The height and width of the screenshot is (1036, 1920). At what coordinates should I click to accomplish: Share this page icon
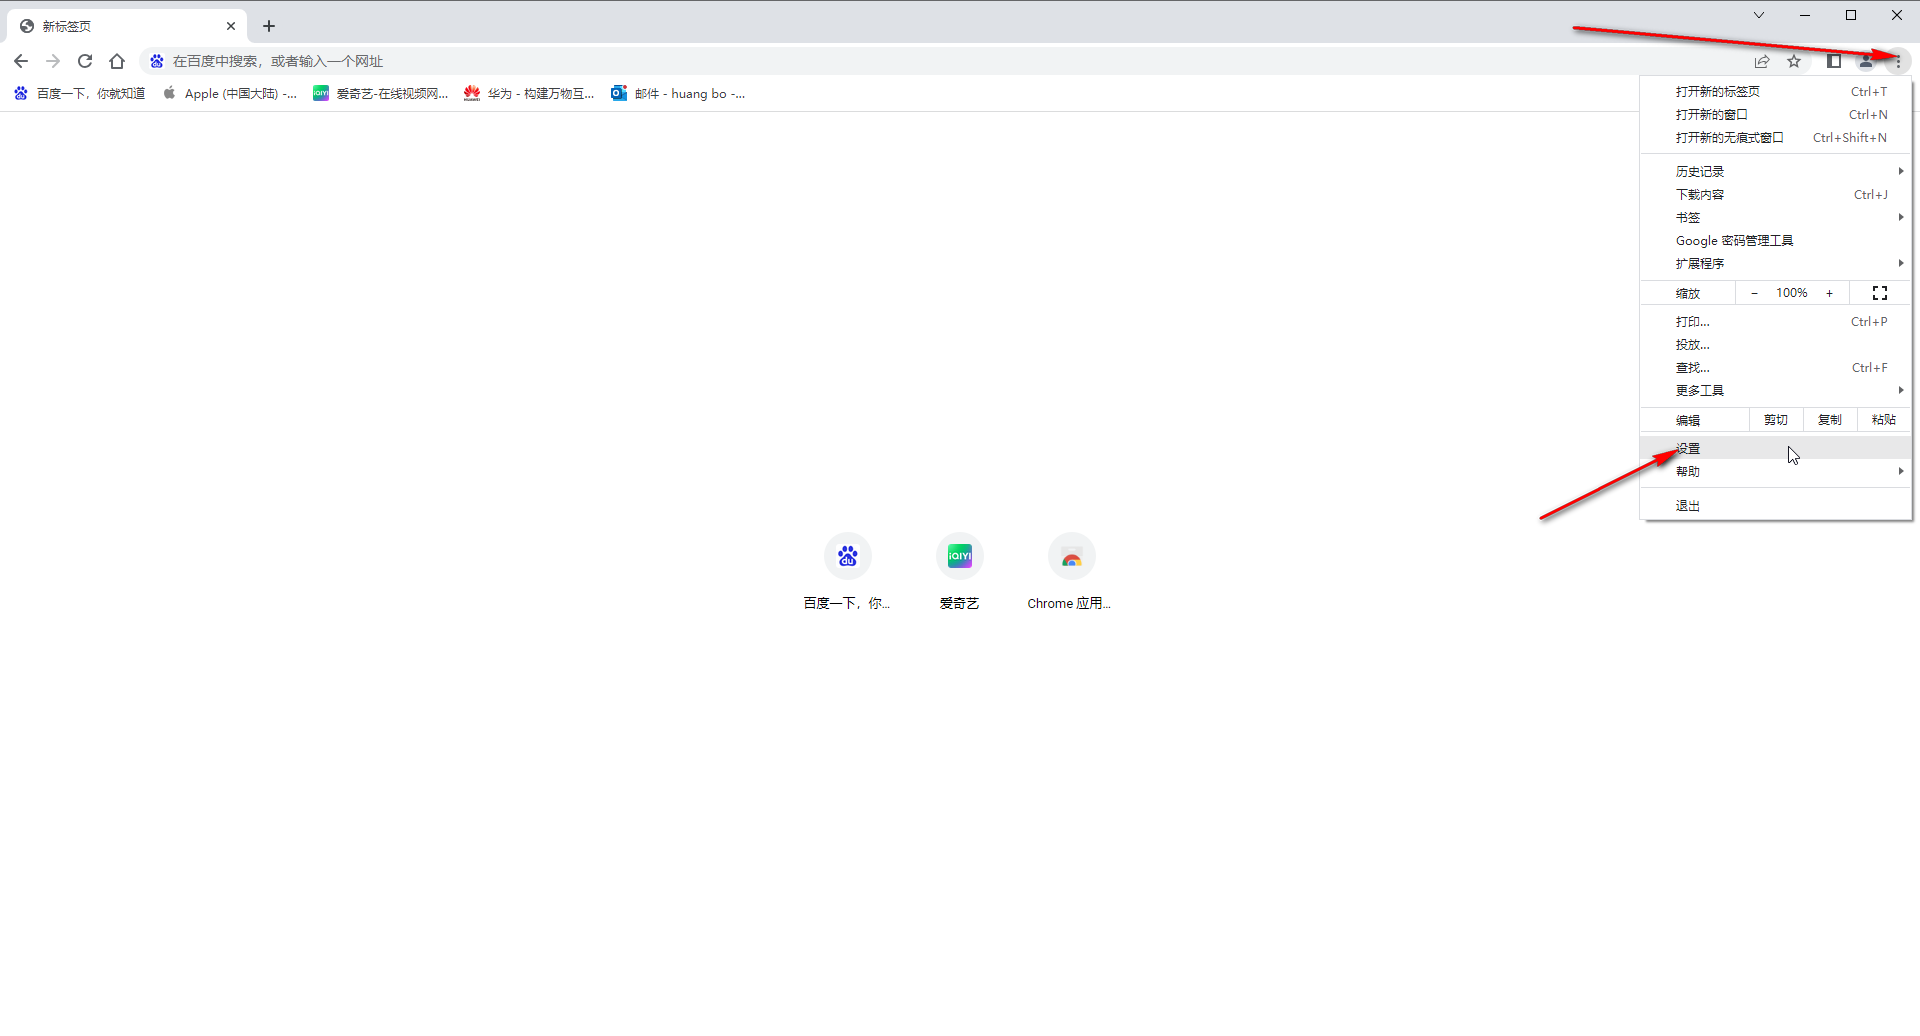[x=1762, y=61]
